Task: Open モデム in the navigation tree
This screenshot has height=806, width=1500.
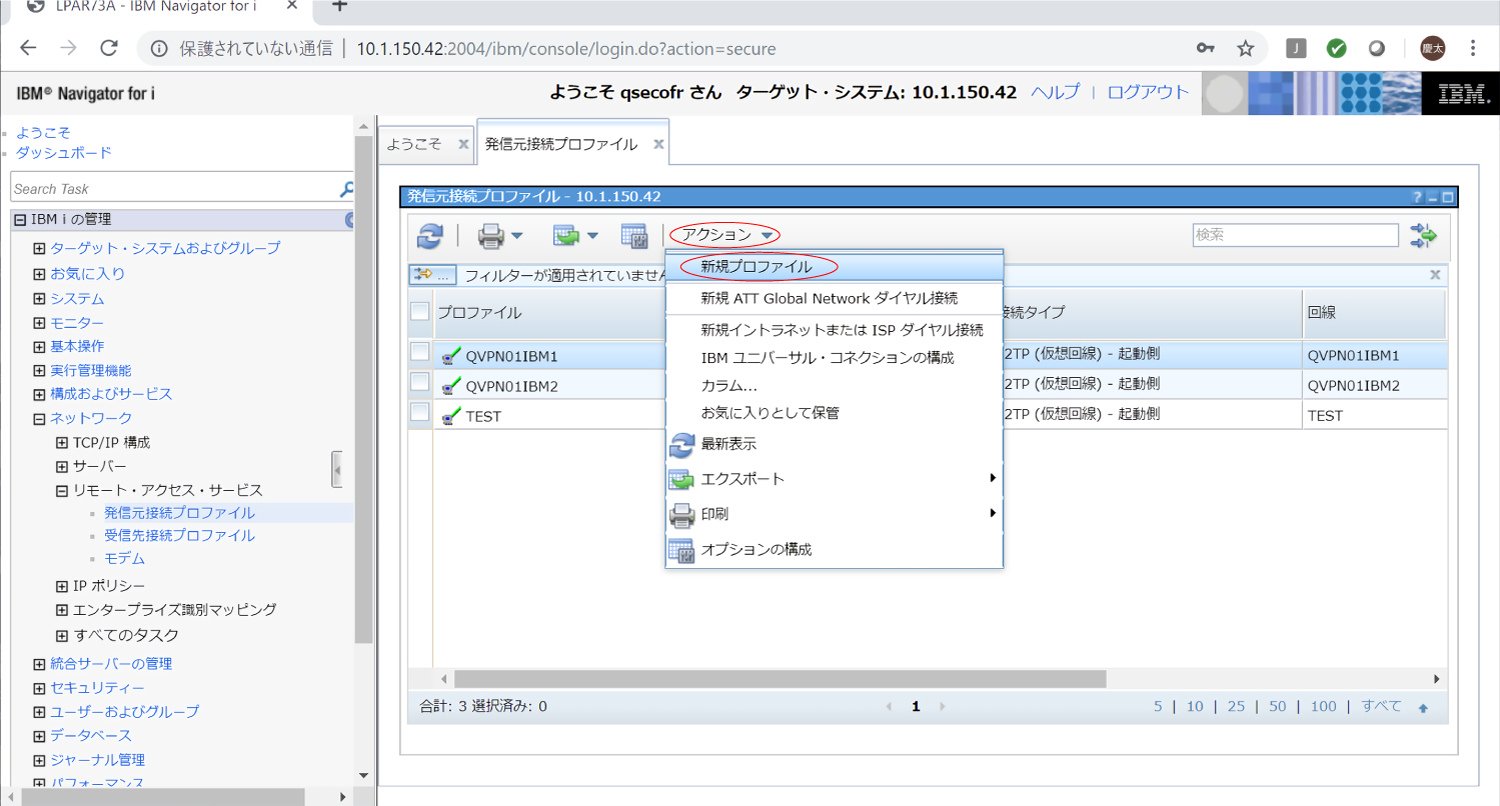Action: [x=124, y=558]
